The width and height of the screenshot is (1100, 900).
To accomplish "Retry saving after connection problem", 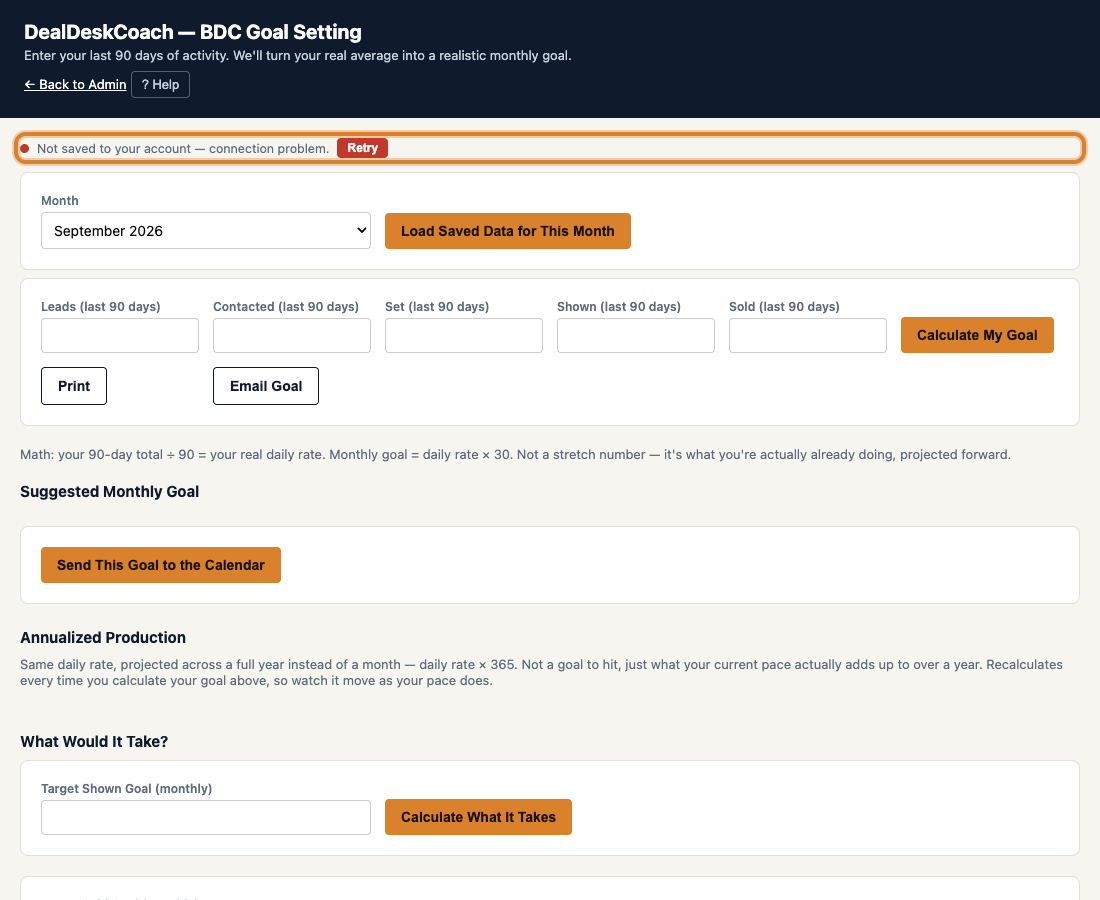I will point(362,148).
